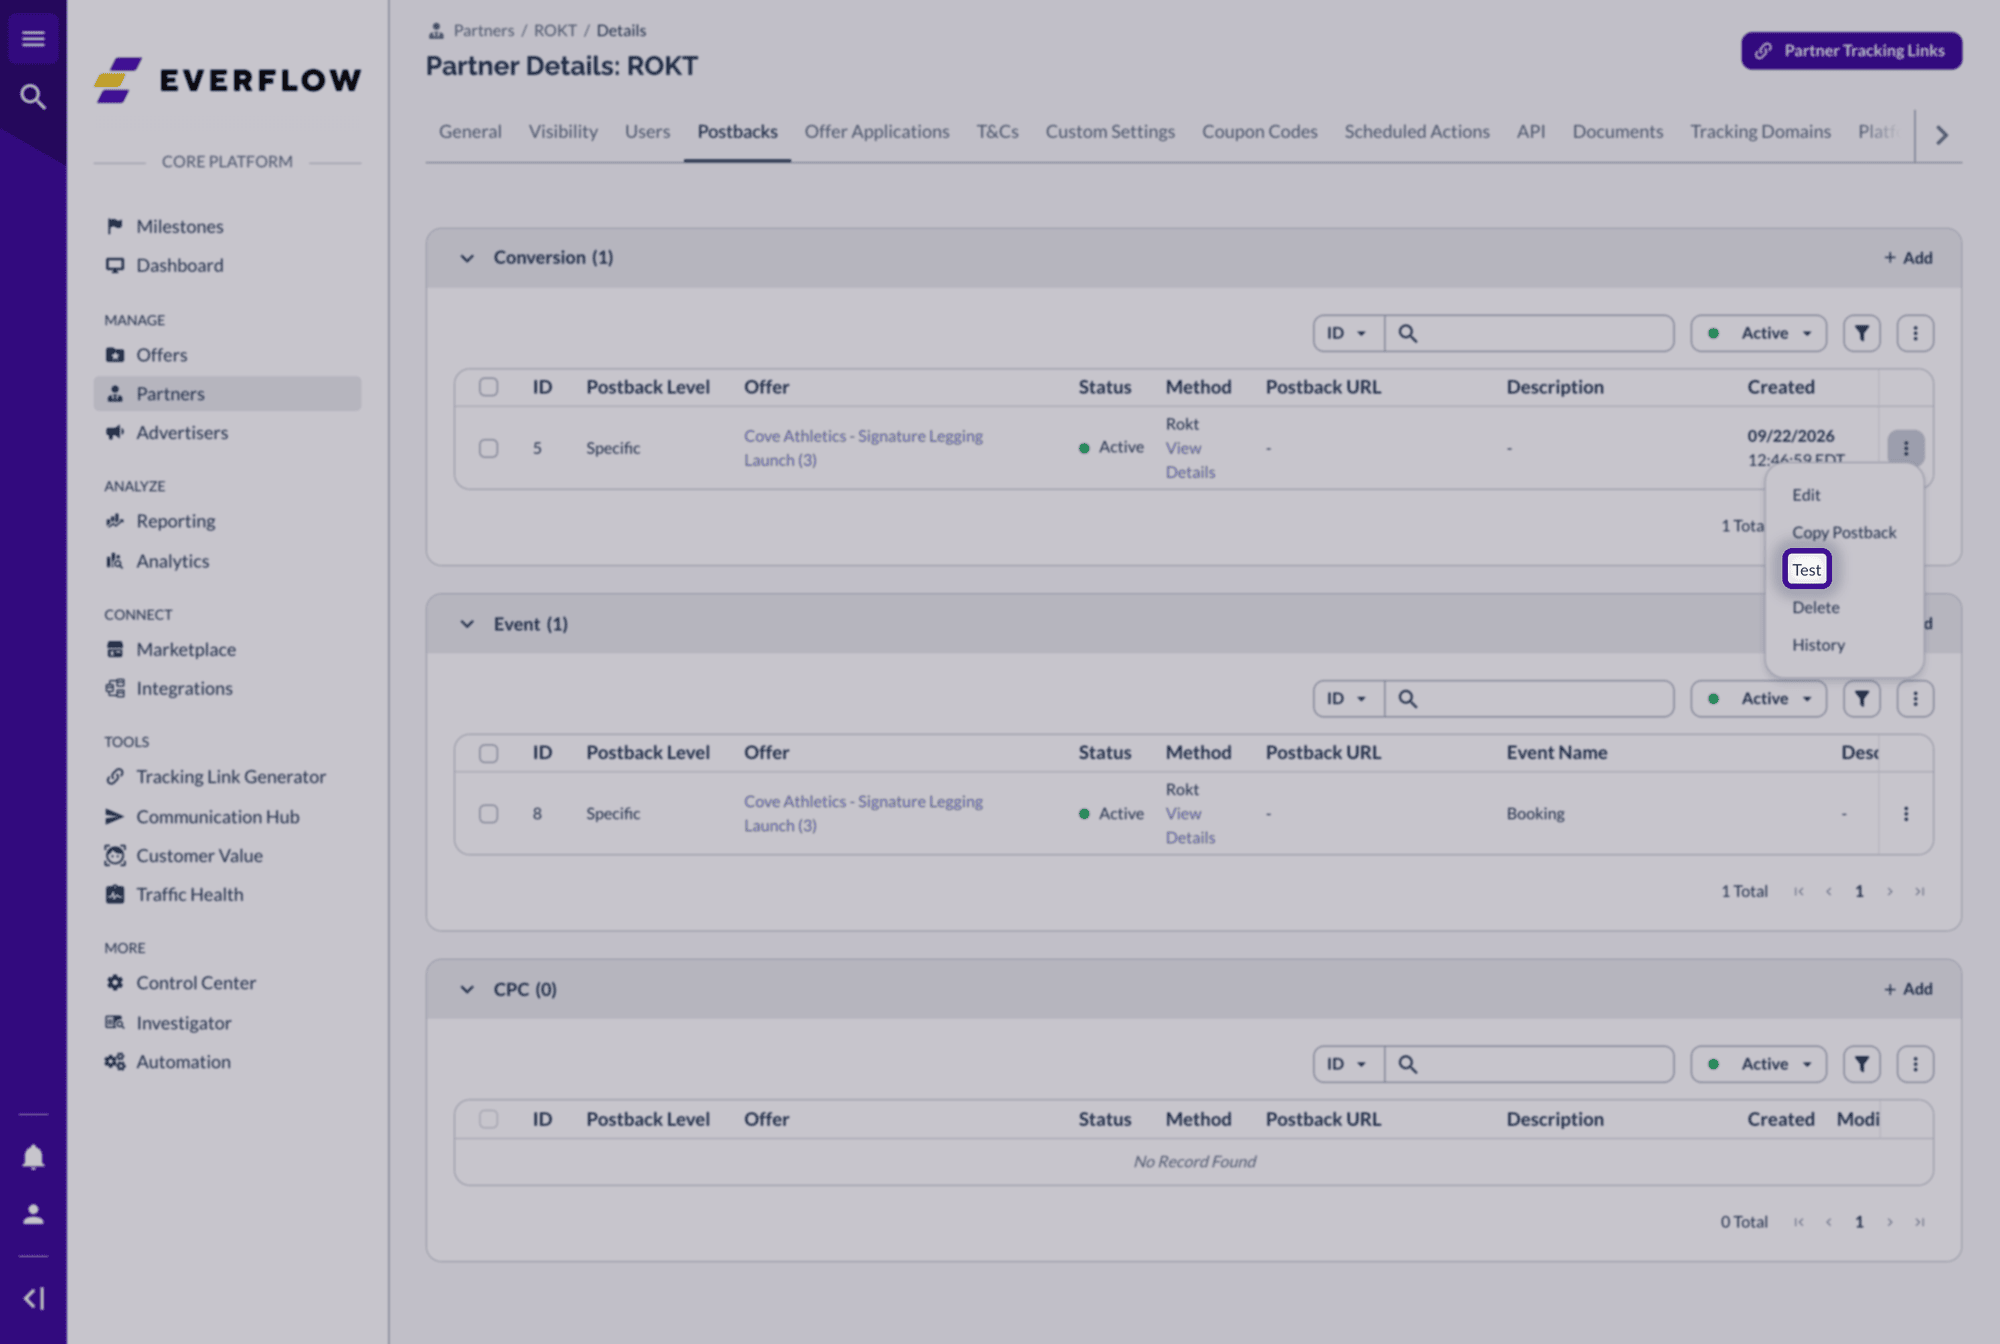Viewport: 2000px width, 1344px height.
Task: Open ID search-field dropdown in Conversion section
Action: pyautogui.click(x=1348, y=333)
